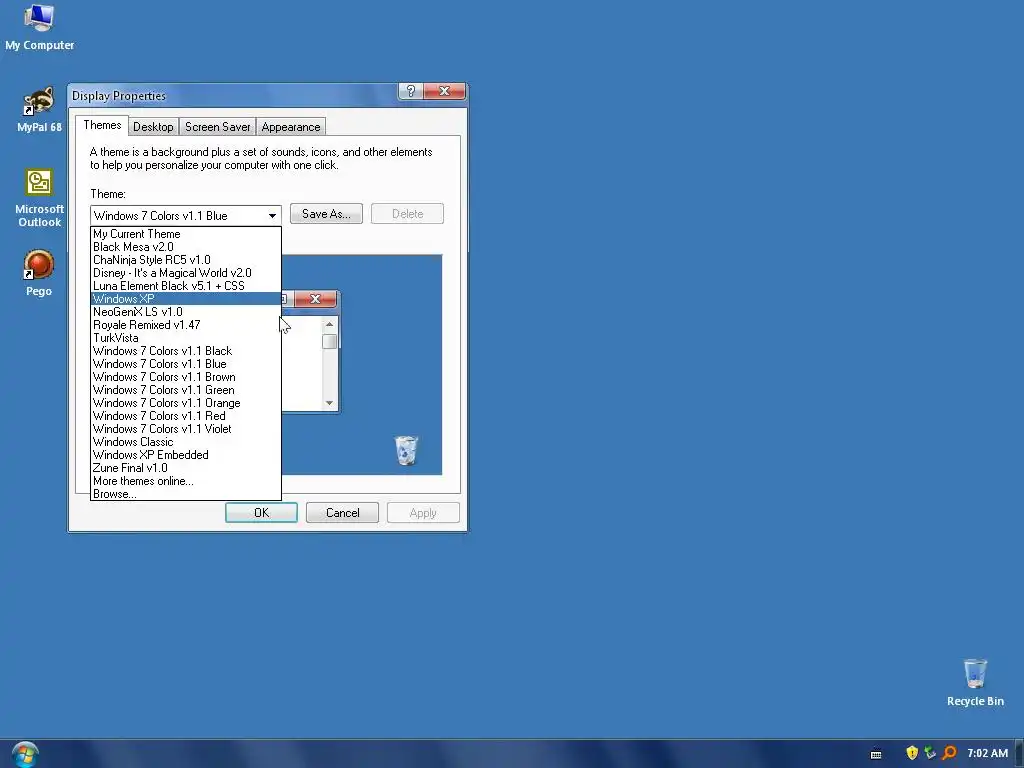Select Windows 7 Colors v1.1 Blue in list
1024x768 pixels.
(x=185, y=364)
